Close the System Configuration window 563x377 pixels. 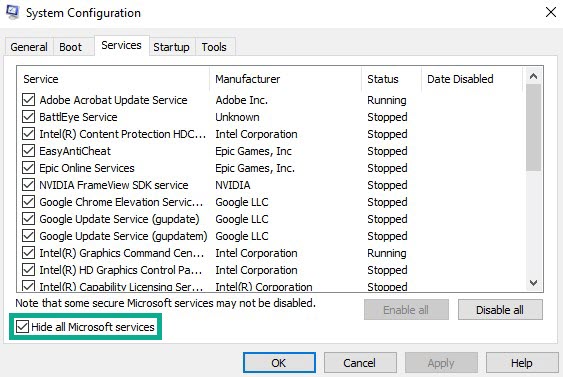point(550,12)
